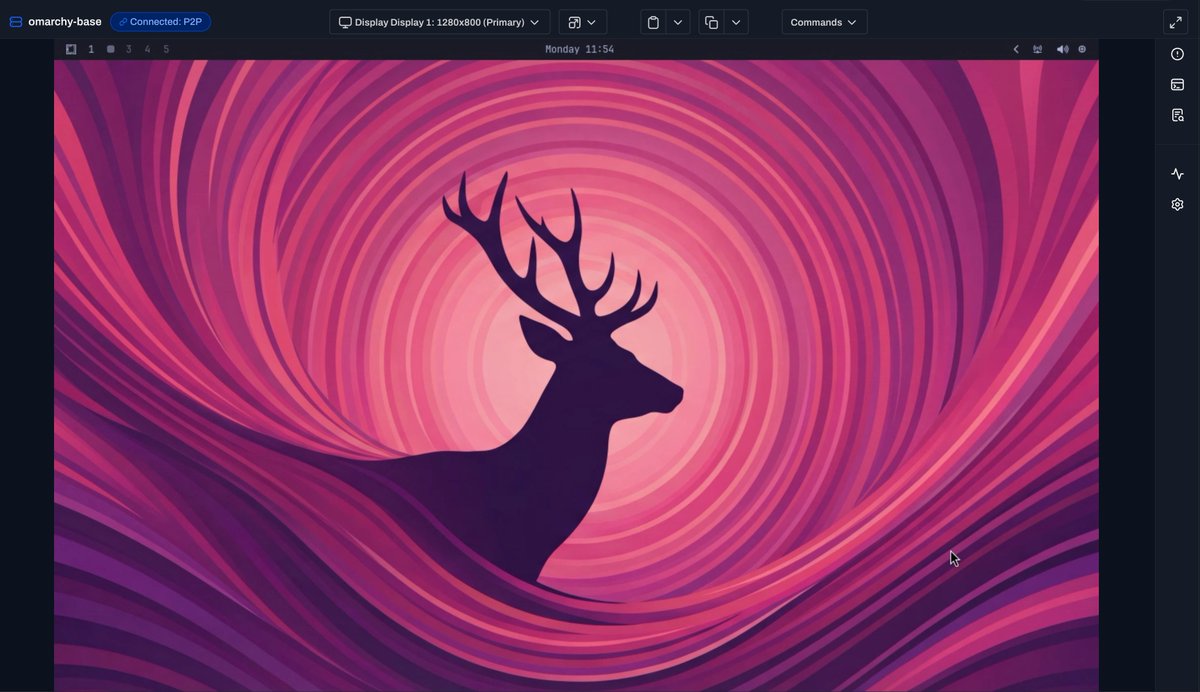Open the Display 1: 1280x800 dropdown
The image size is (1200, 692).
pyautogui.click(x=439, y=22)
